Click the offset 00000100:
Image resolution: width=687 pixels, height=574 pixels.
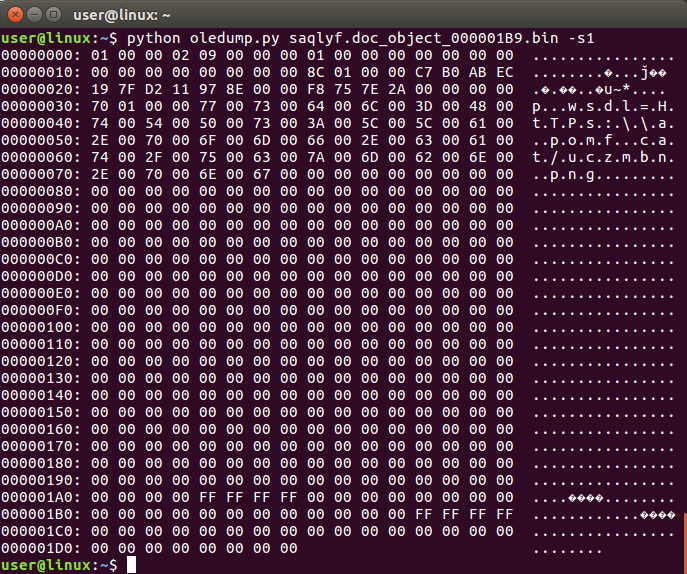coord(41,328)
